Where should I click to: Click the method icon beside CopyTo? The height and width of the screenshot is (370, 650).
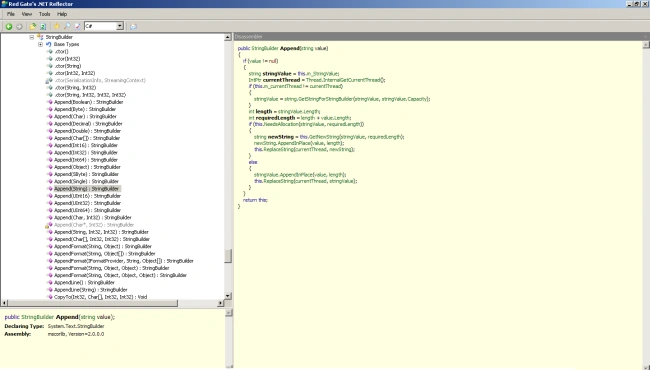49,297
